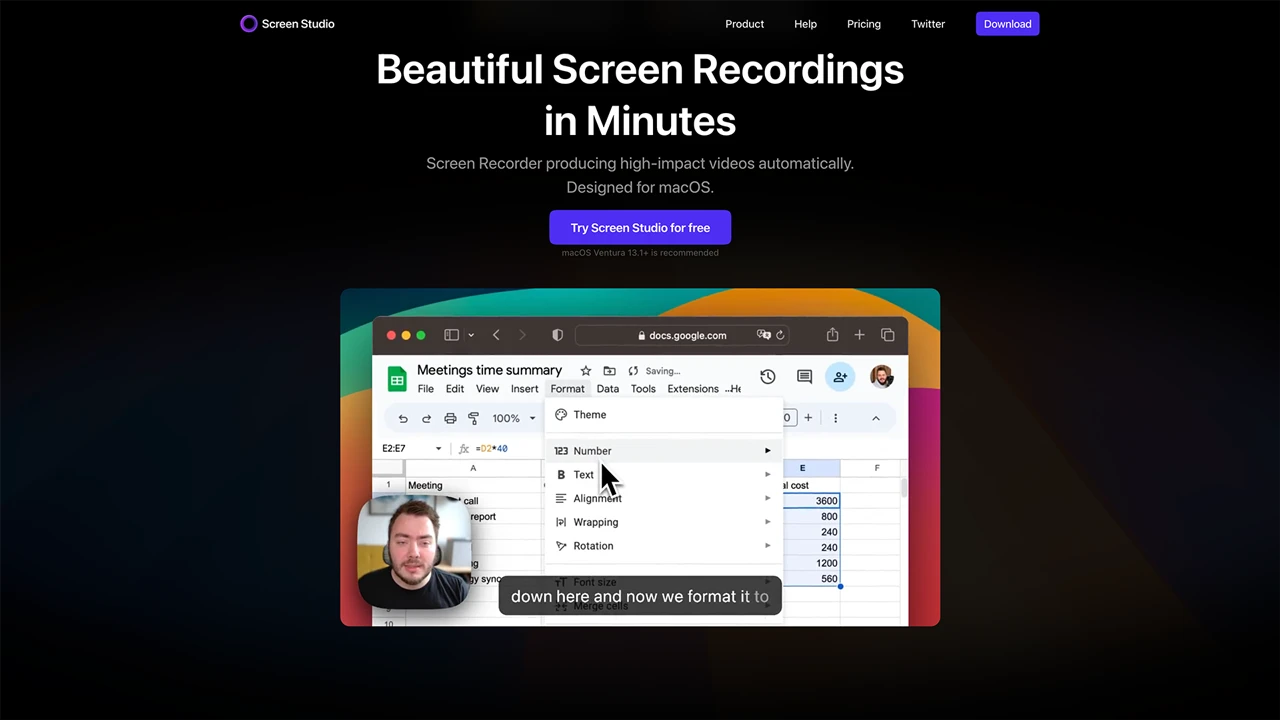Select the paint format roller icon

pyautogui.click(x=473, y=418)
